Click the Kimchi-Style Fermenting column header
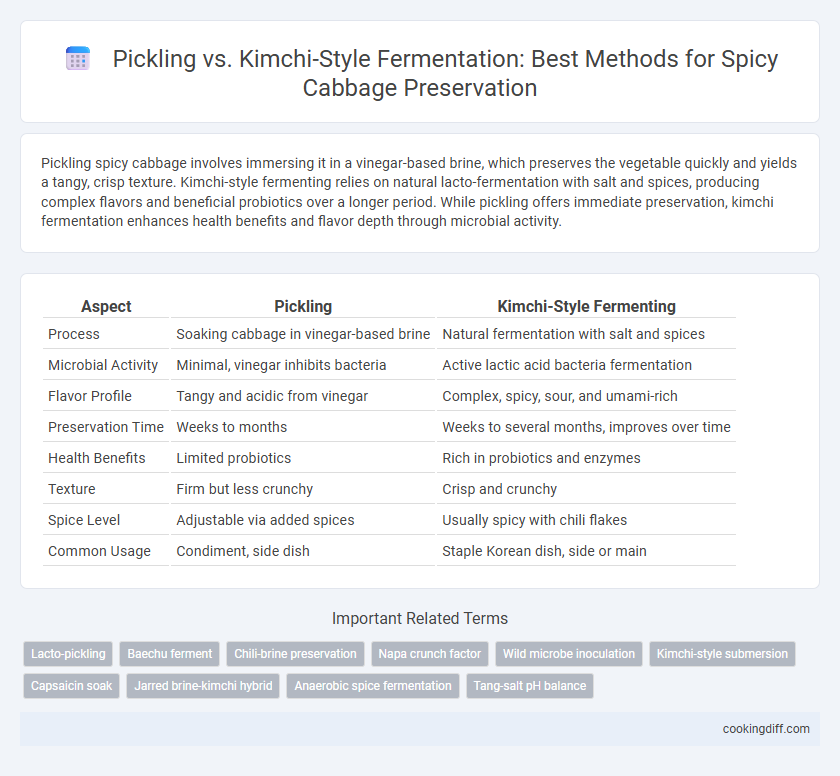 click(x=587, y=306)
